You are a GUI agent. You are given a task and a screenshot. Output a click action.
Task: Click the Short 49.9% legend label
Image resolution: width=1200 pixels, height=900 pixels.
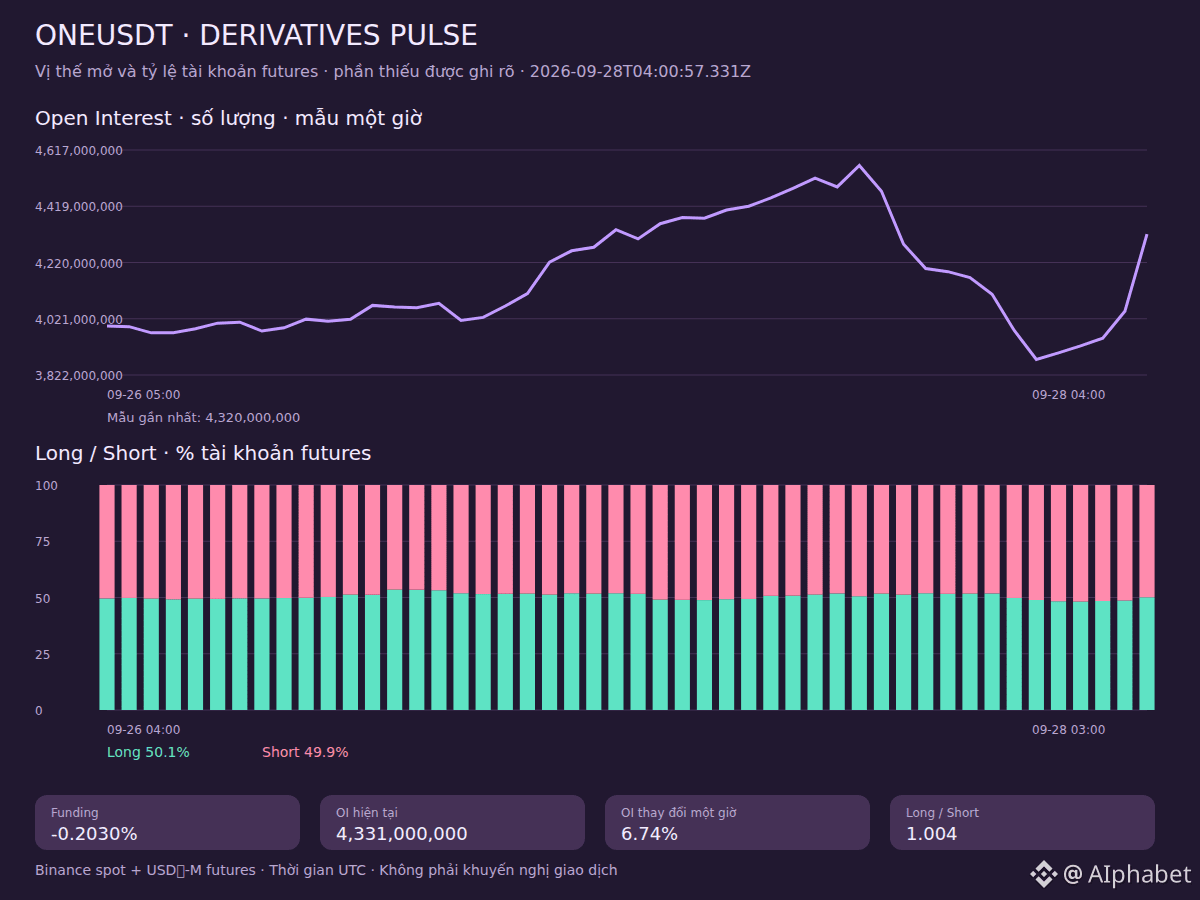[x=305, y=752]
